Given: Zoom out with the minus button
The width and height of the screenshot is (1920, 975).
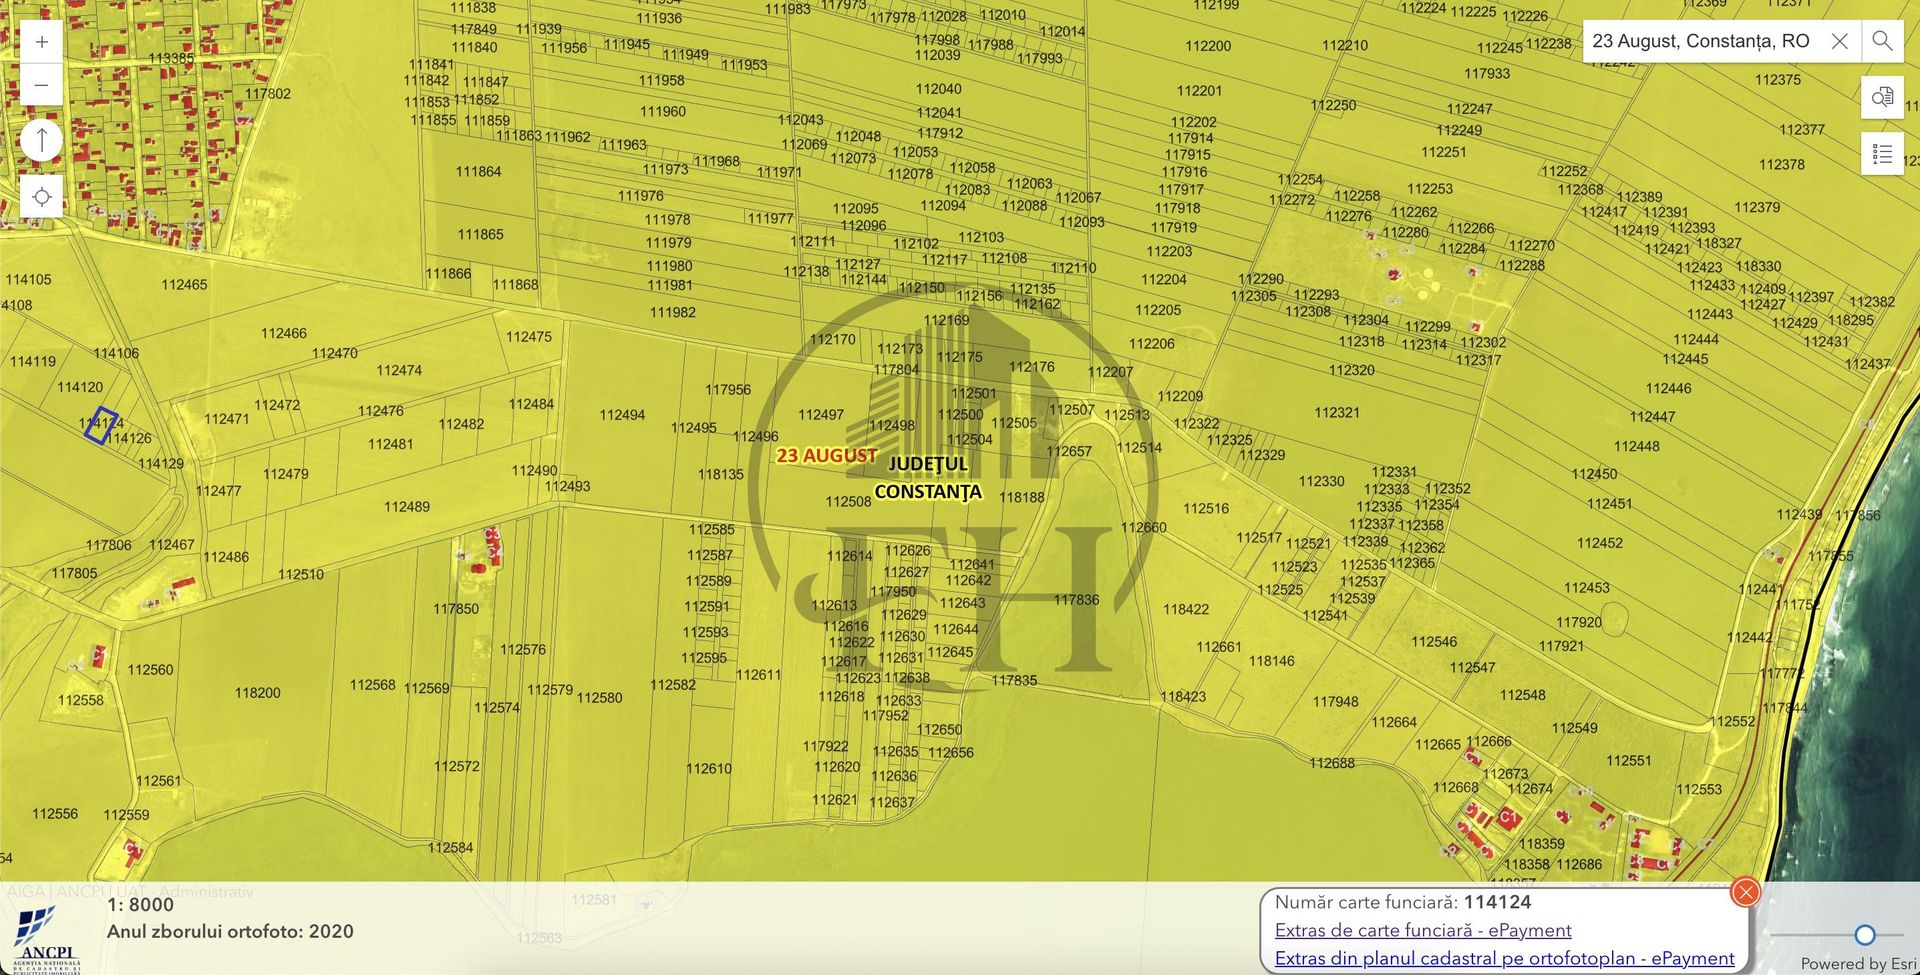Looking at the screenshot, I should pyautogui.click(x=42, y=86).
